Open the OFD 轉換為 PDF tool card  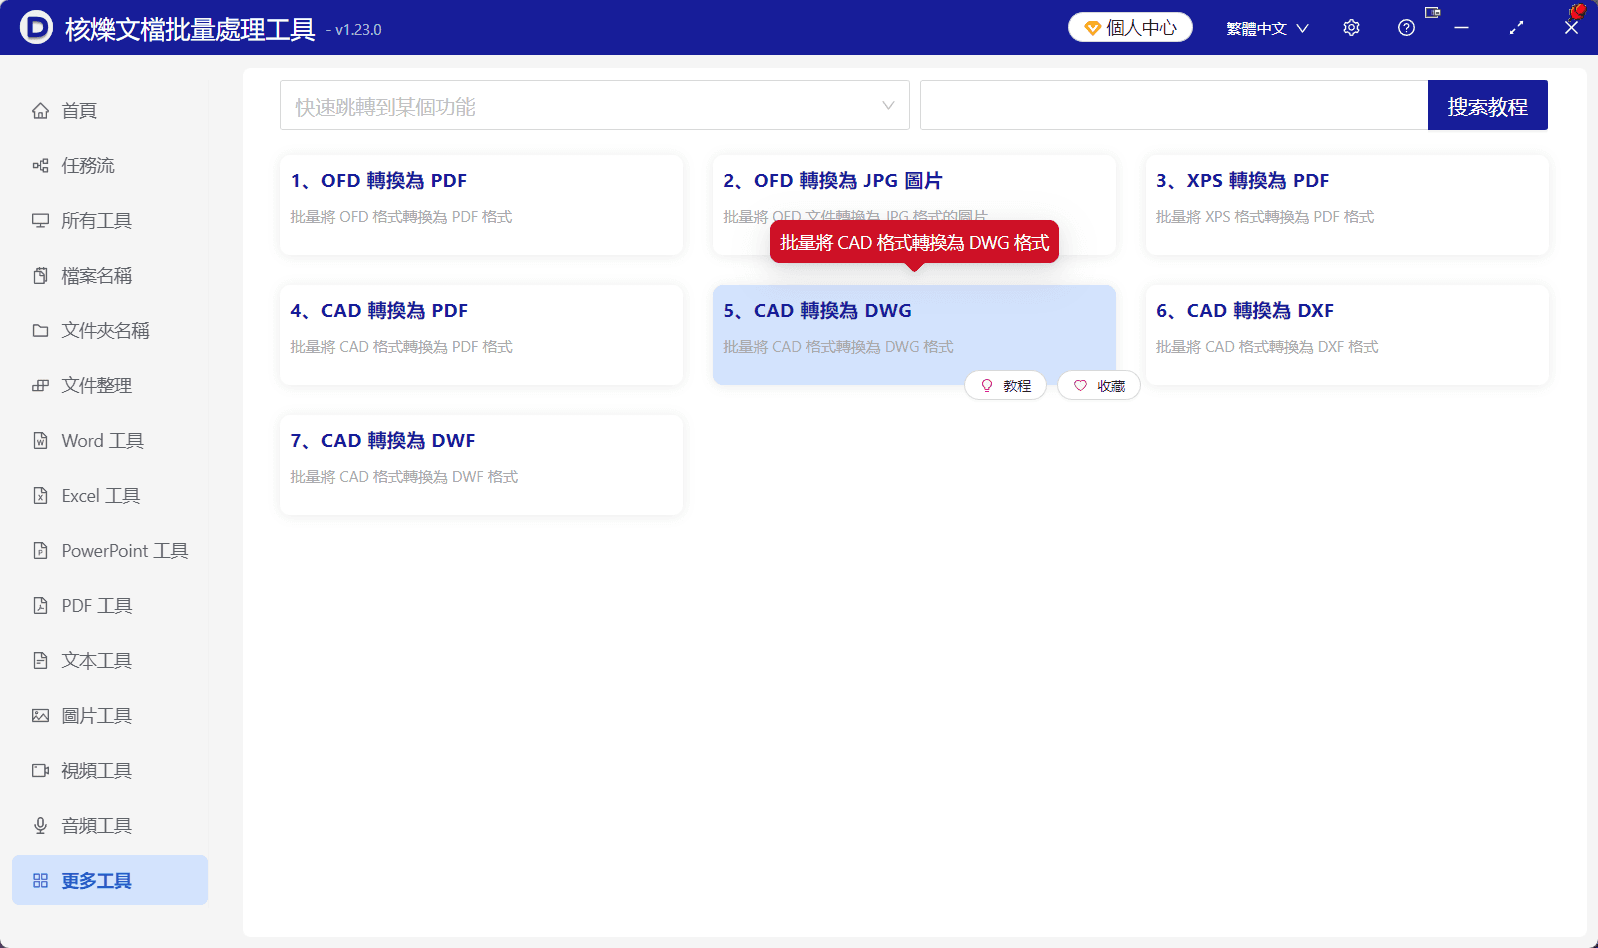(x=481, y=205)
